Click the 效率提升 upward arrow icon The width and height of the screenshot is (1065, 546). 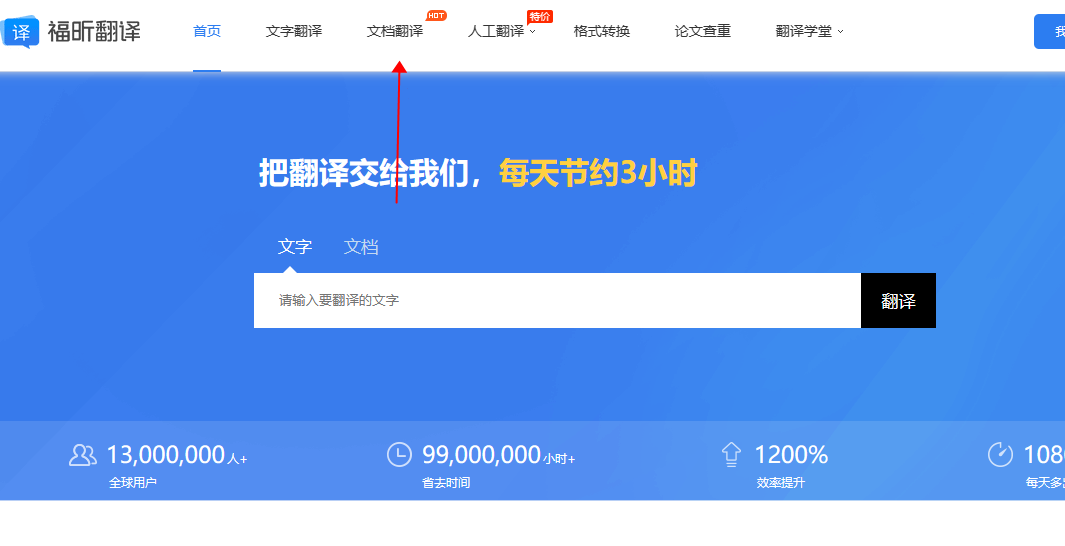731,454
